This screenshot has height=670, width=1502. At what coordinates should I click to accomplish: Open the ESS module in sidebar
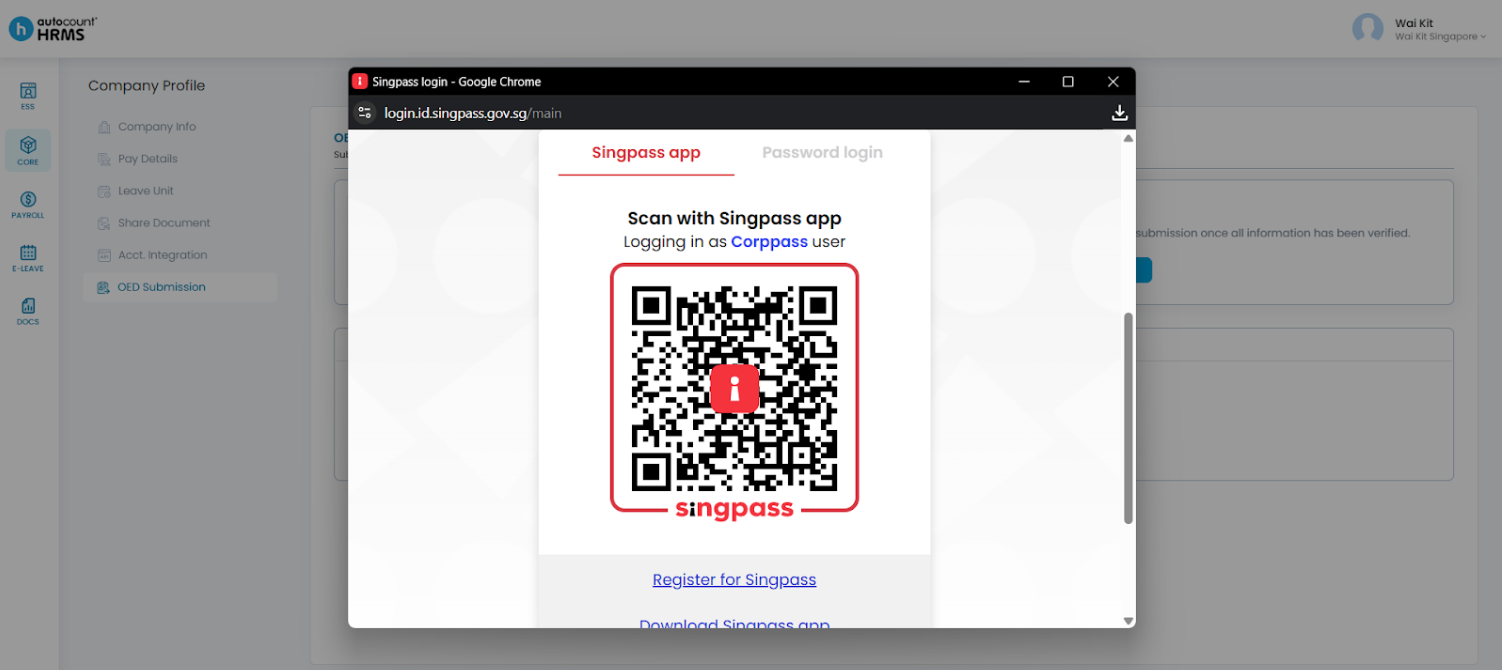coord(28,96)
